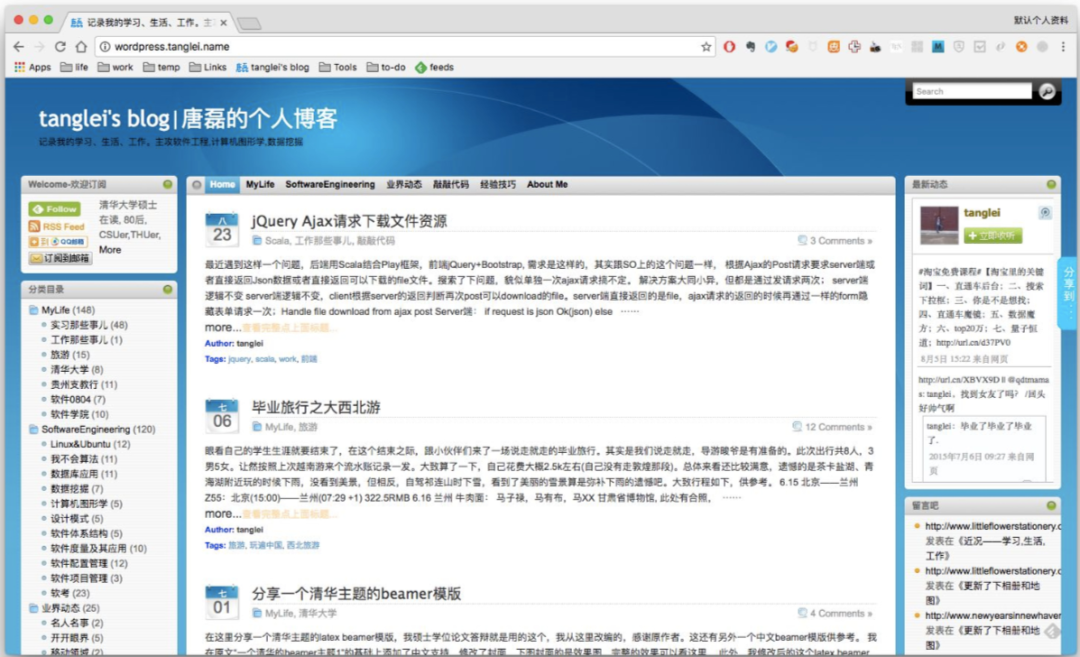1080x657 pixels.
Task: Open the About Me page tab
Action: (546, 184)
